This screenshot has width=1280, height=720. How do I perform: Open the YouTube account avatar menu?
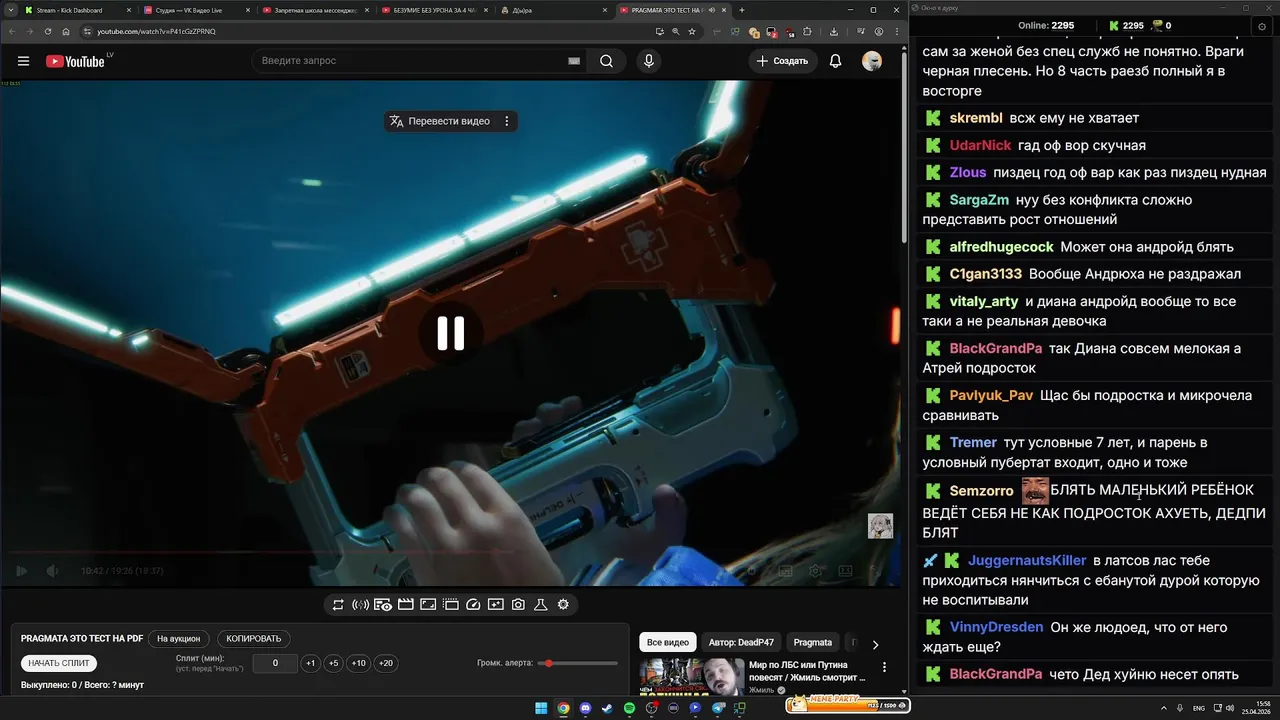[x=872, y=61]
